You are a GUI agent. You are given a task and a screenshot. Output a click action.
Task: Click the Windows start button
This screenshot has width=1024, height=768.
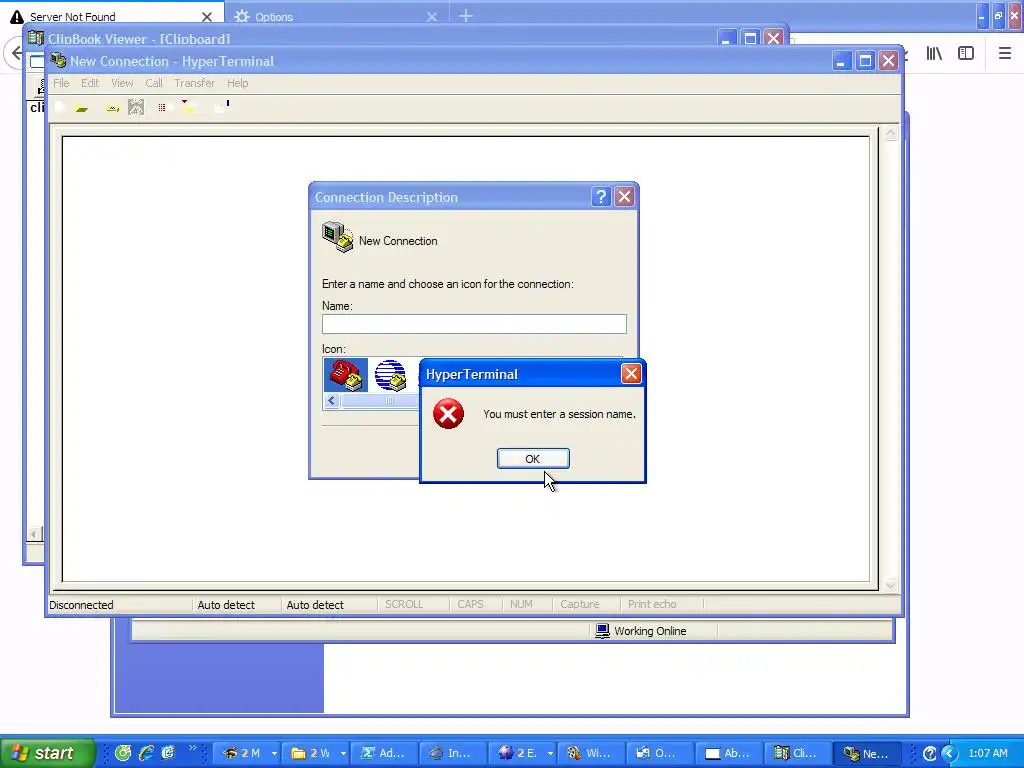click(47, 753)
